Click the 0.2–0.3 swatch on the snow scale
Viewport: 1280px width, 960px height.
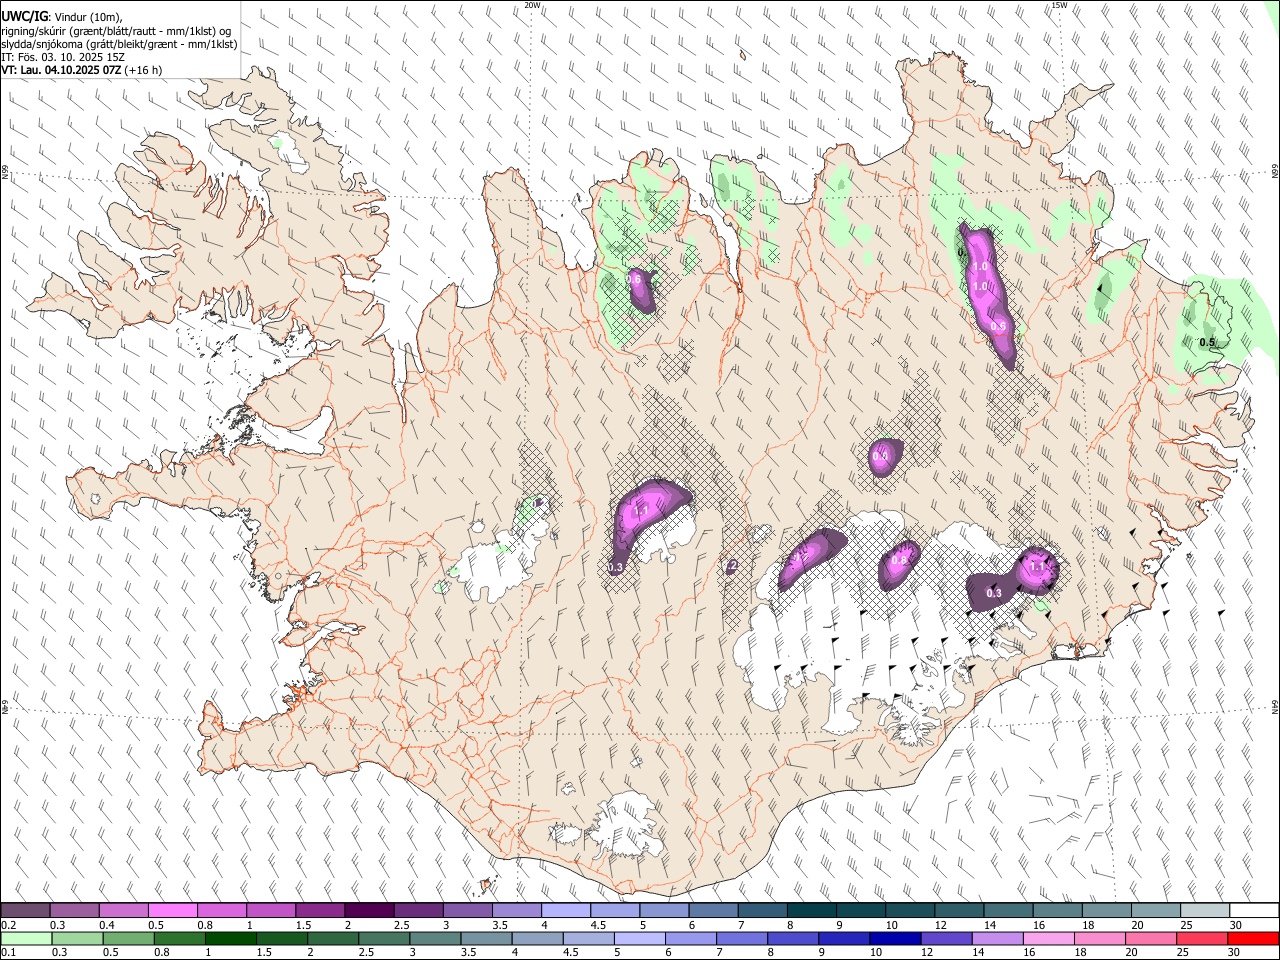25,911
